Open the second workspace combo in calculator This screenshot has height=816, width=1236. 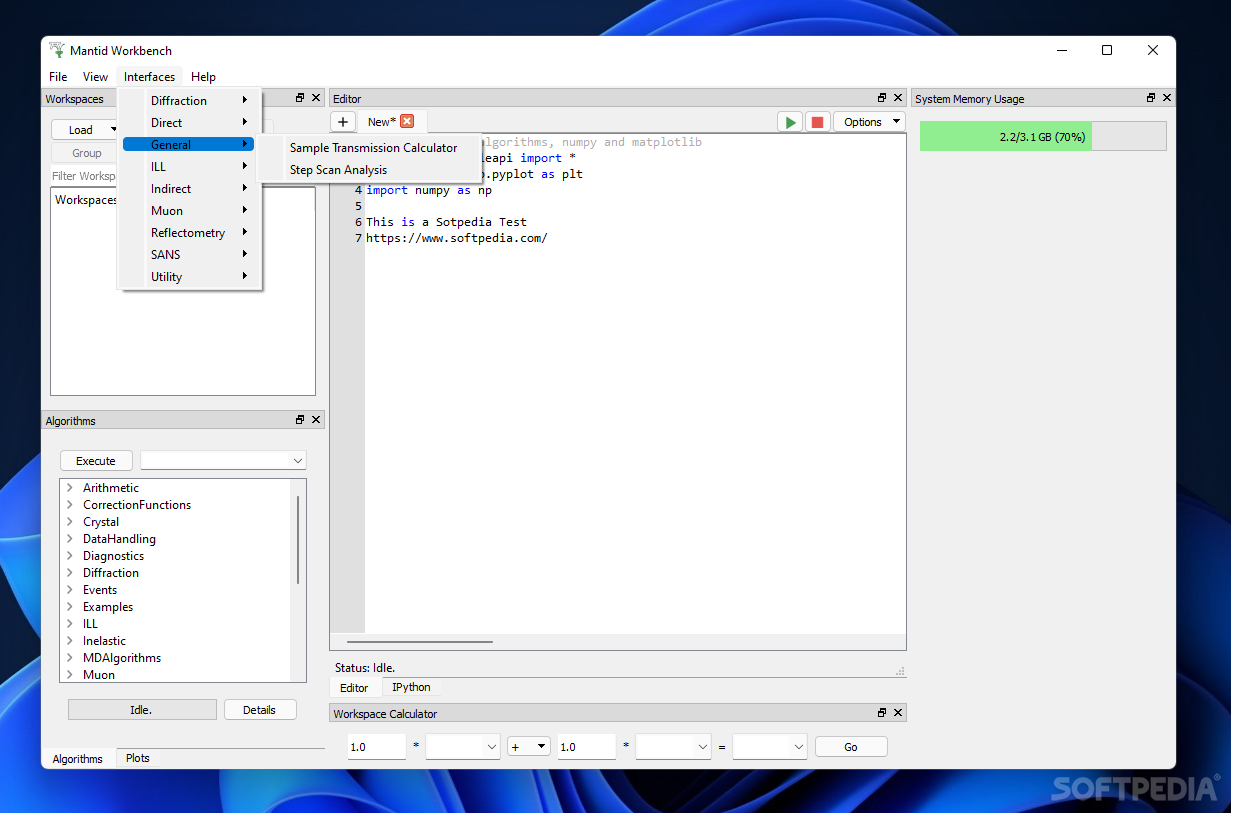coord(673,747)
